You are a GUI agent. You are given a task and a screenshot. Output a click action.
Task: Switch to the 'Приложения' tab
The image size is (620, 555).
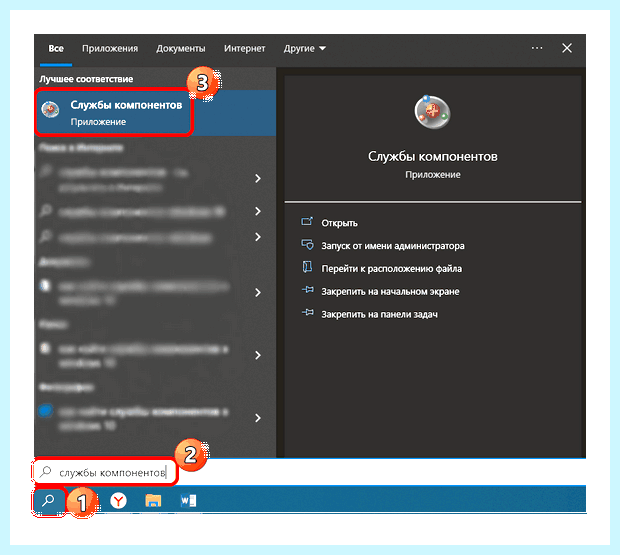point(110,49)
